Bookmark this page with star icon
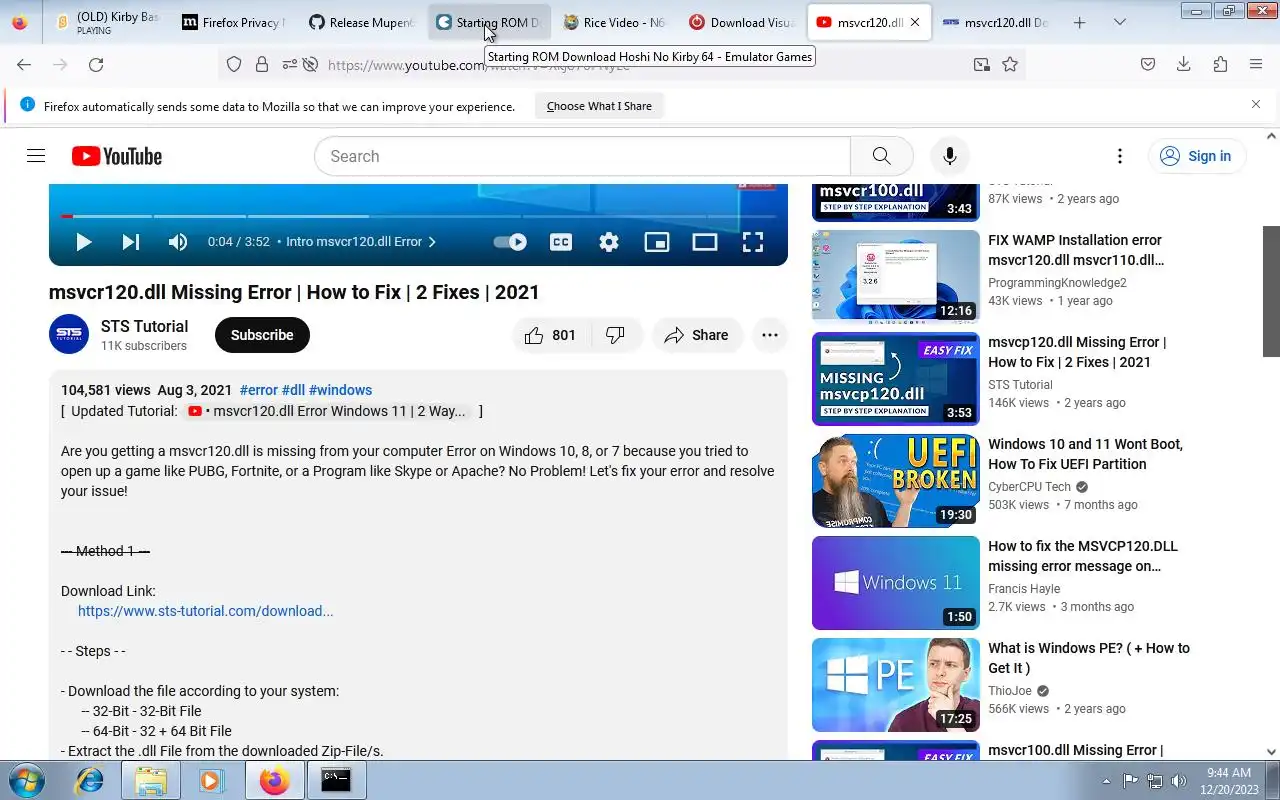Viewport: 1280px width, 800px height. click(1010, 64)
